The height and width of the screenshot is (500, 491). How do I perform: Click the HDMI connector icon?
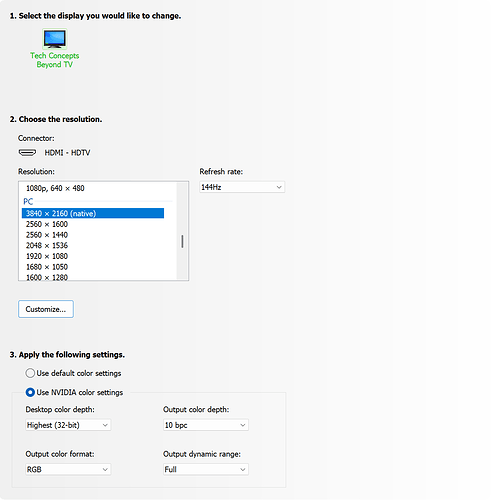27,153
